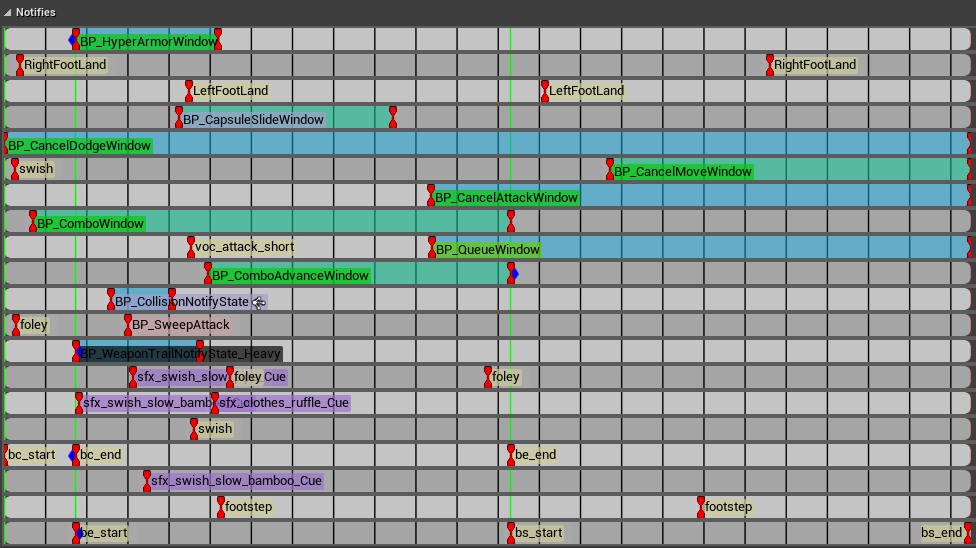Viewport: 976px width, 548px height.
Task: Click the BP_QueueWindow notify start marker icon
Action: click(432, 248)
